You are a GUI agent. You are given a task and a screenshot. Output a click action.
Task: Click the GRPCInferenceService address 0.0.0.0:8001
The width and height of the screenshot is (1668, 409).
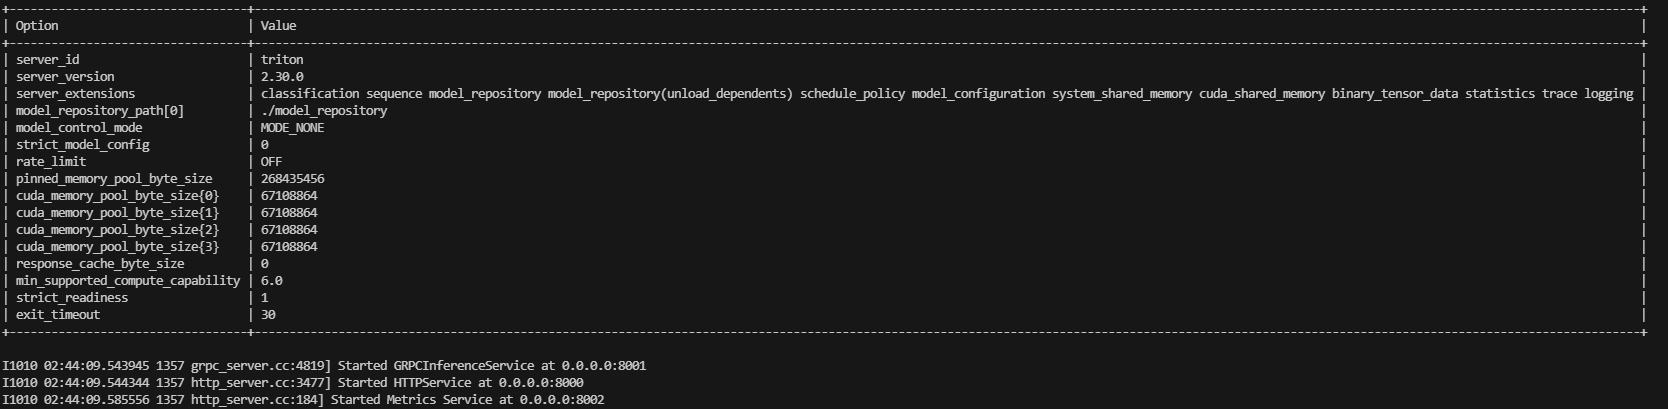coord(604,366)
